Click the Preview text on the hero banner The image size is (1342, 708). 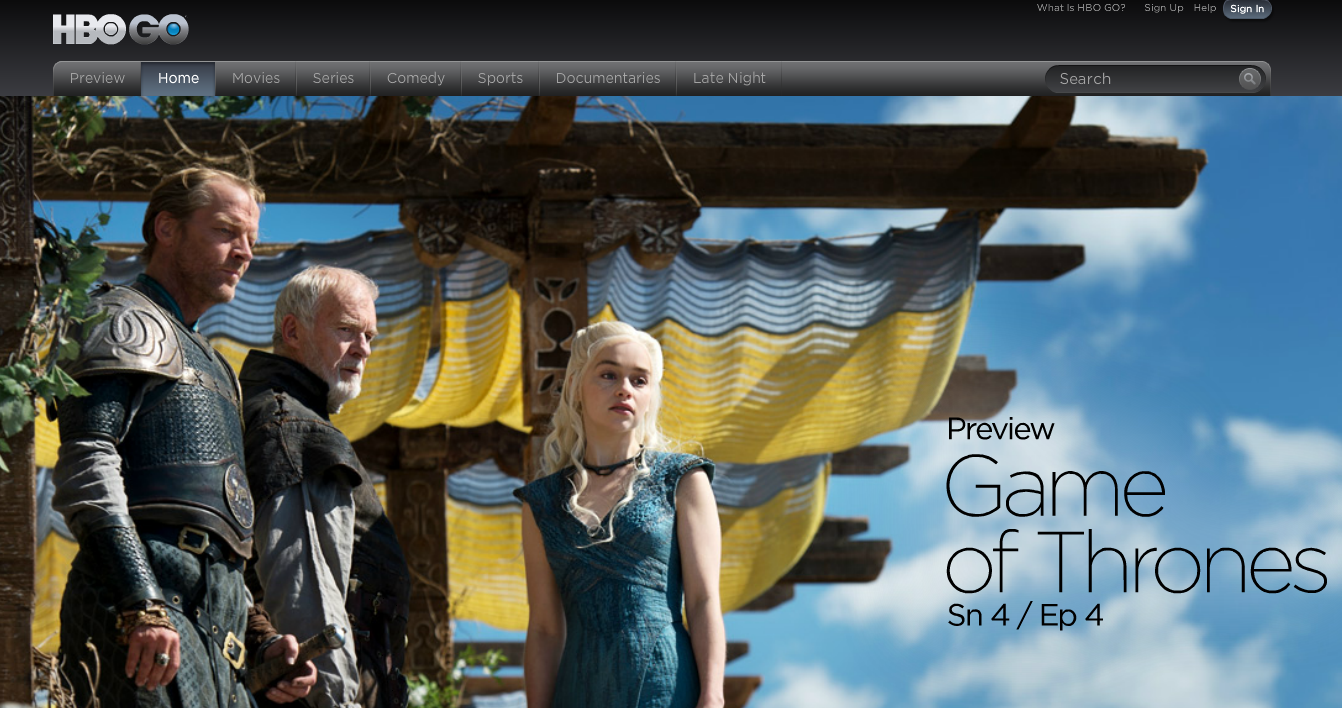[1000, 429]
